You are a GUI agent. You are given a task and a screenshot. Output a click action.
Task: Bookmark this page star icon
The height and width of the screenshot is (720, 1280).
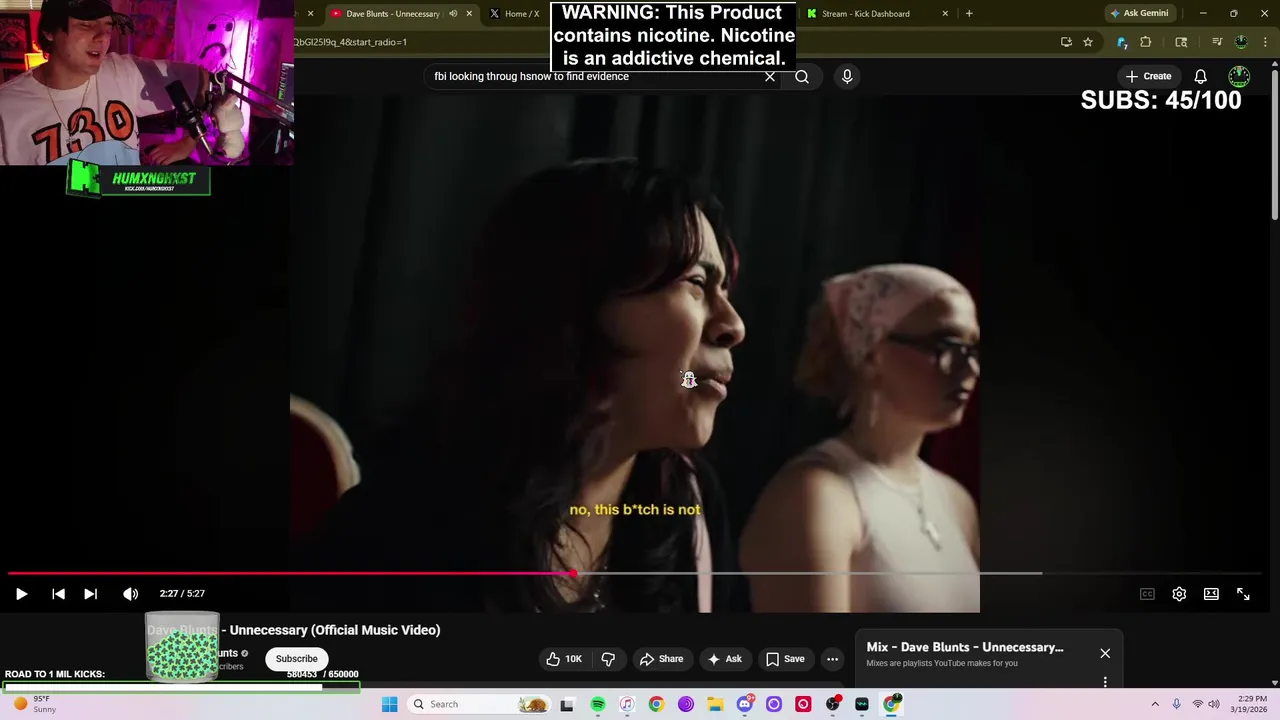click(x=1088, y=42)
